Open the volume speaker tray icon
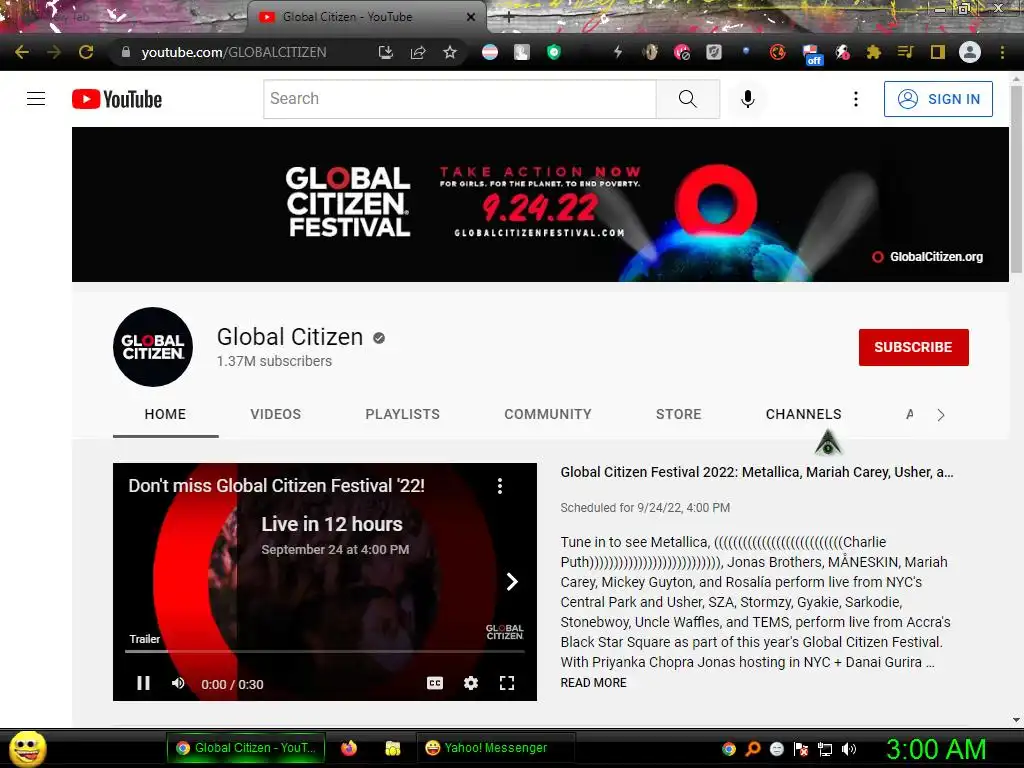1024x768 pixels. point(849,749)
